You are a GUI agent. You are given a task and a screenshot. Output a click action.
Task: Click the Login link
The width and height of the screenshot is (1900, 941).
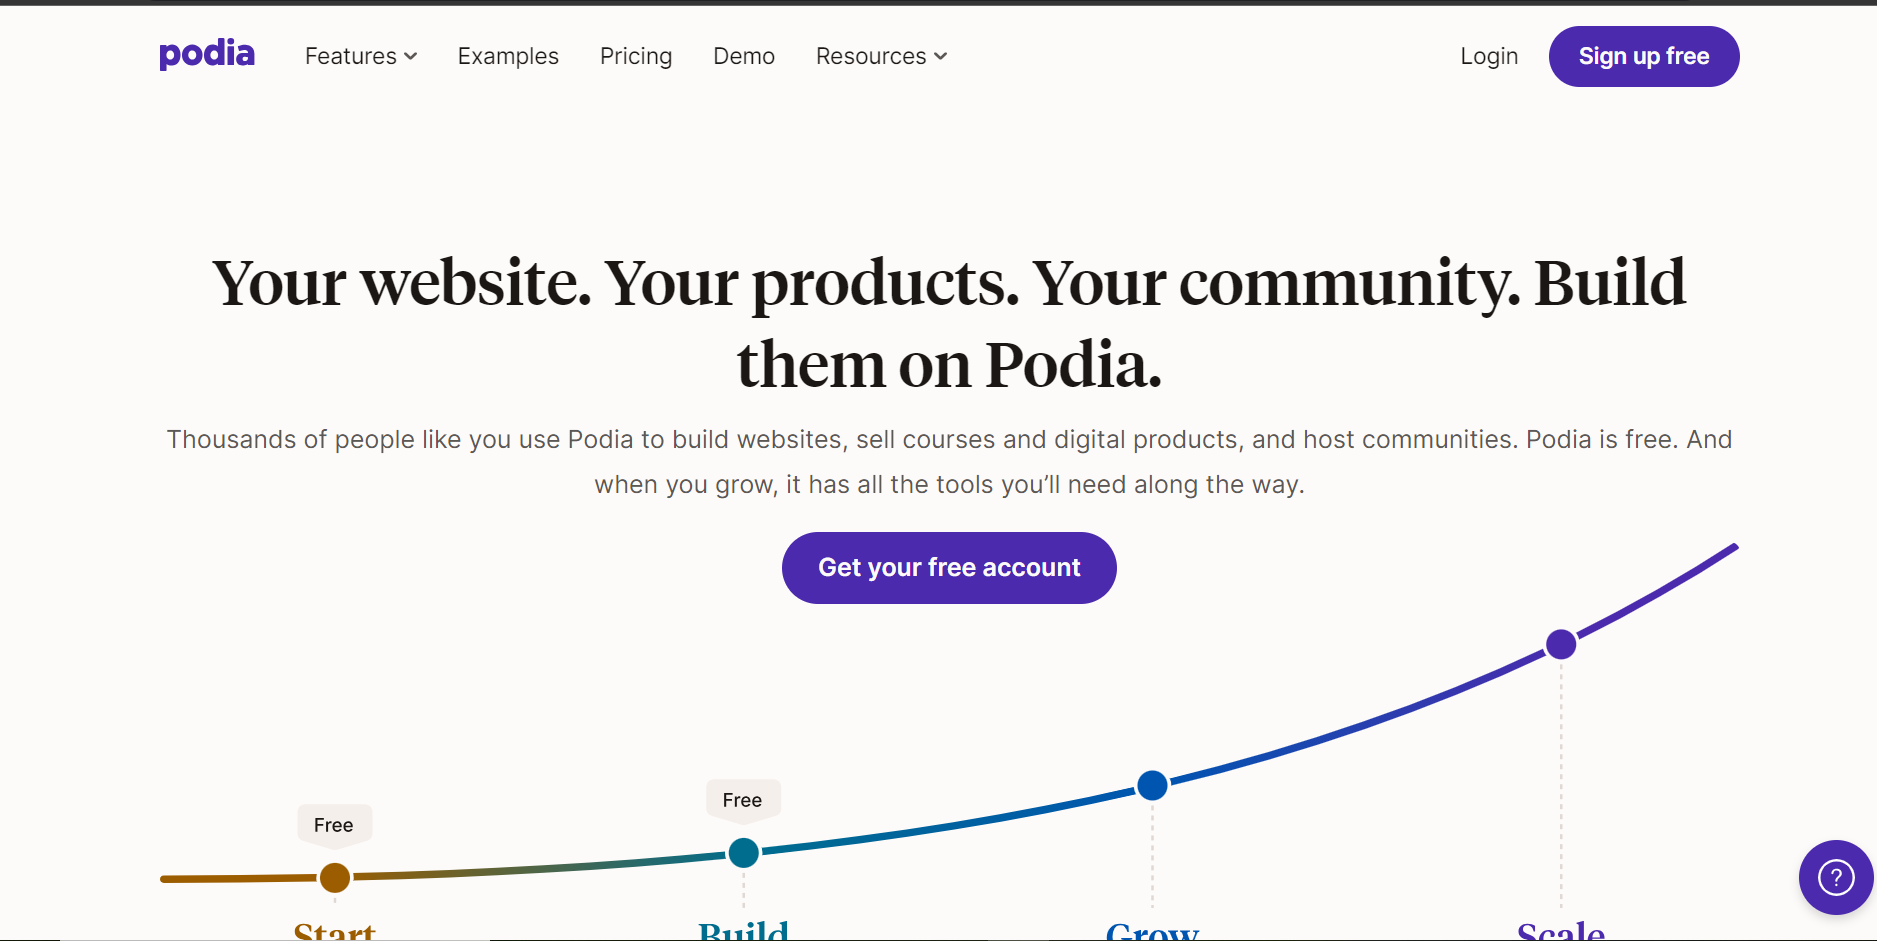(1489, 56)
